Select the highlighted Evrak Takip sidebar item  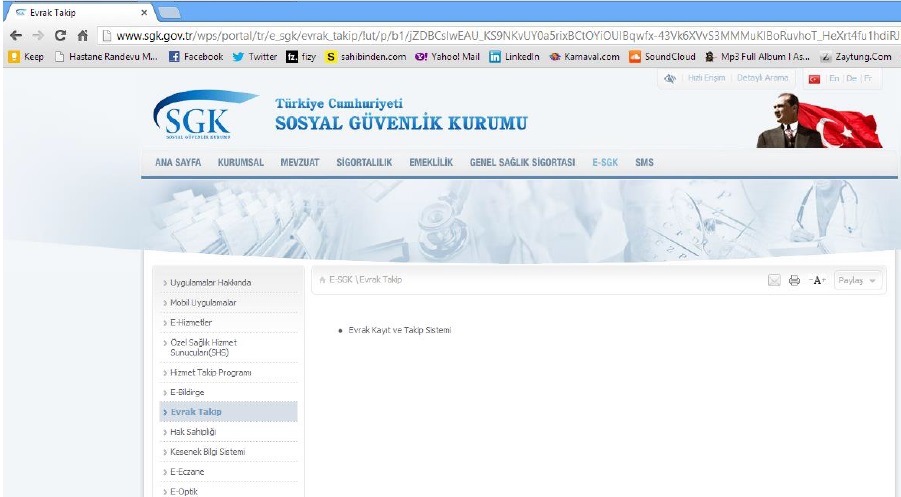(228, 412)
